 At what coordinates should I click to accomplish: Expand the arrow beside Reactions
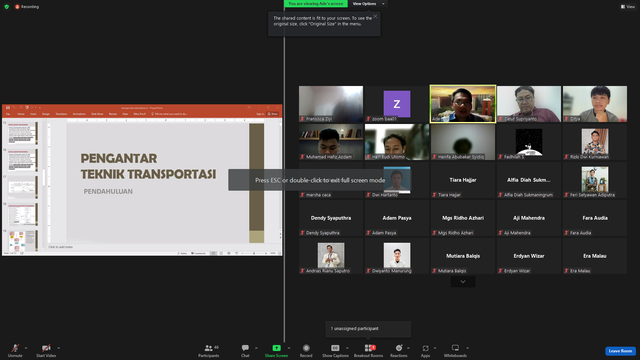tap(408, 348)
